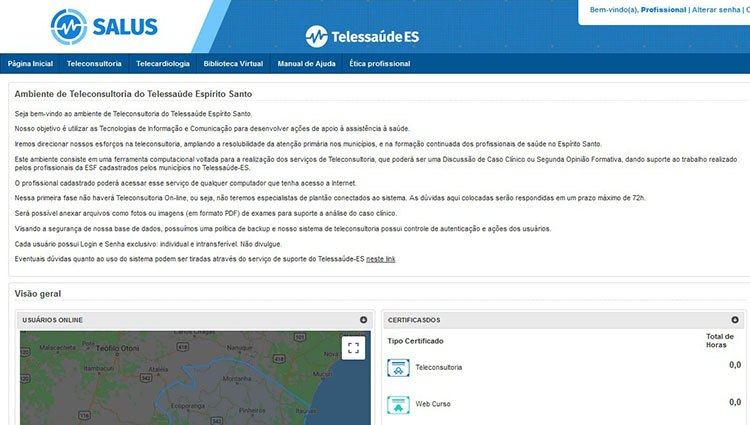The width and height of the screenshot is (750, 425).
Task: Click the Alterar senha link
Action: (x=717, y=10)
